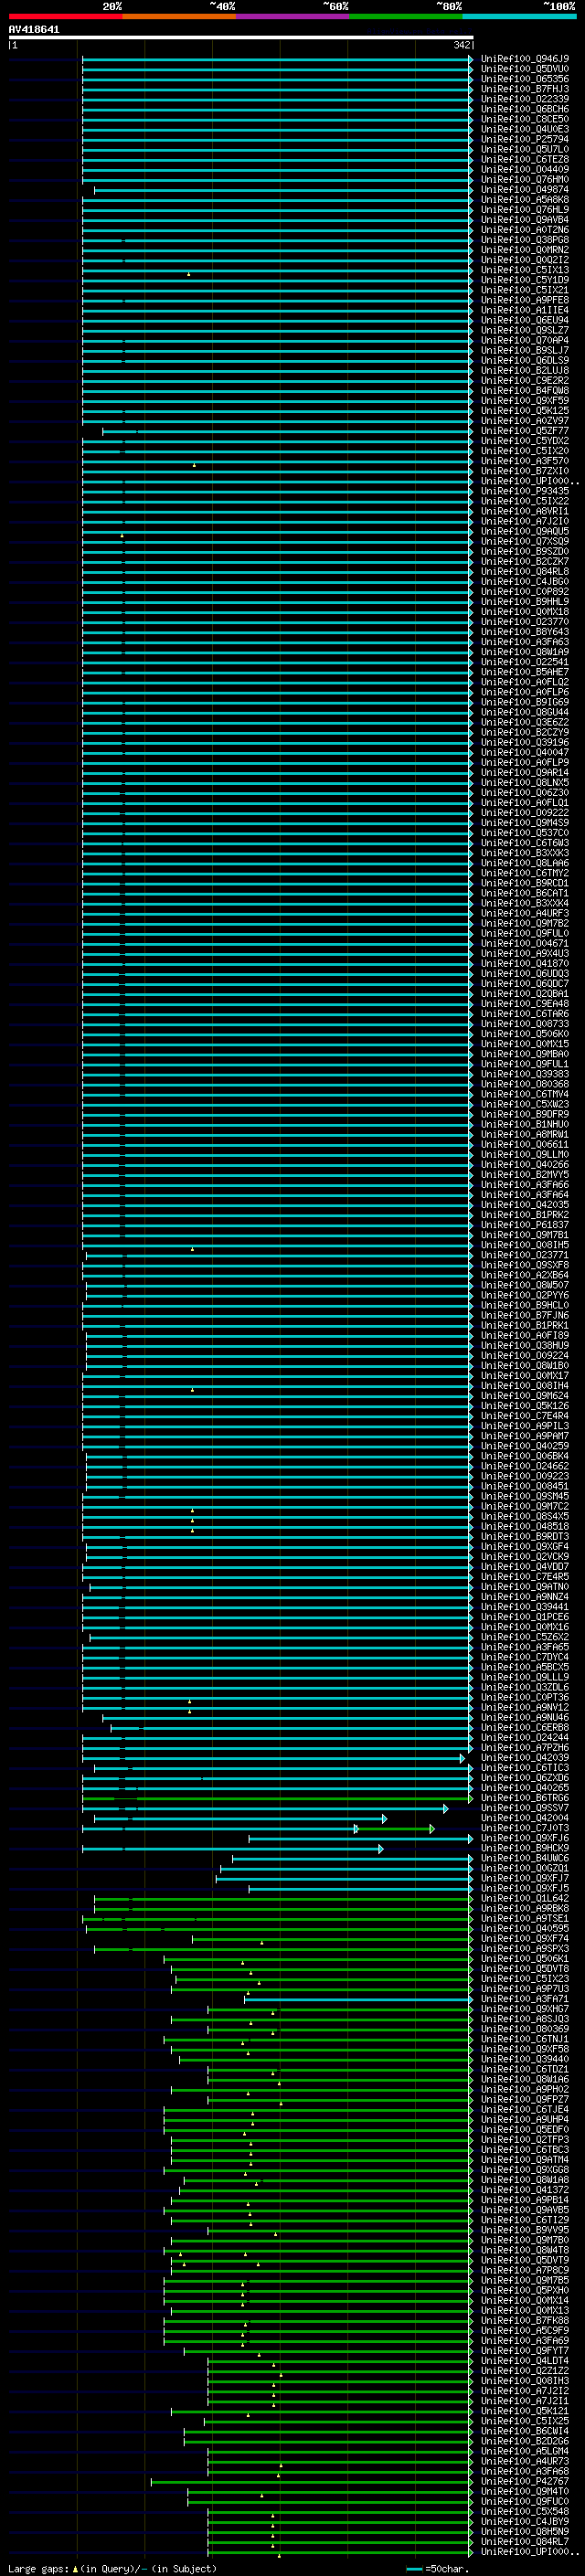Select hit UniRef100_A9SPX3
This screenshot has width=585, height=2576.
[525, 1948]
